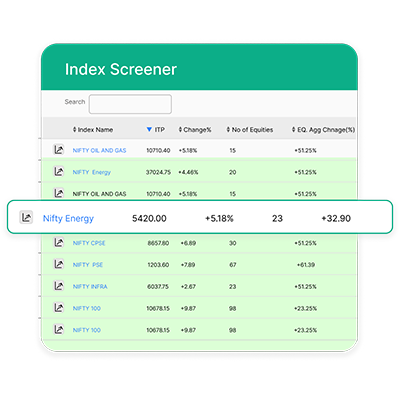Open NIFTY Energy link in 37024.75 row
The image size is (400, 400).
[92, 172]
